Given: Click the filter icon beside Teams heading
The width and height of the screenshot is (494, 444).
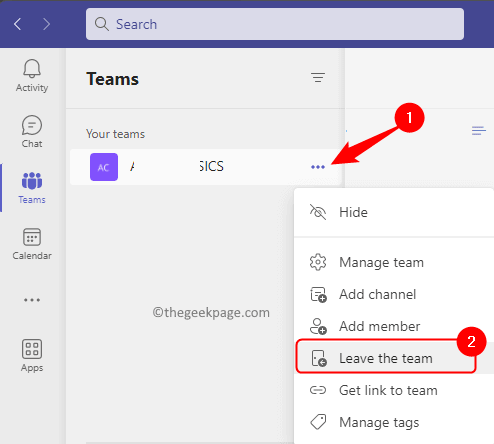Looking at the screenshot, I should coord(318,78).
